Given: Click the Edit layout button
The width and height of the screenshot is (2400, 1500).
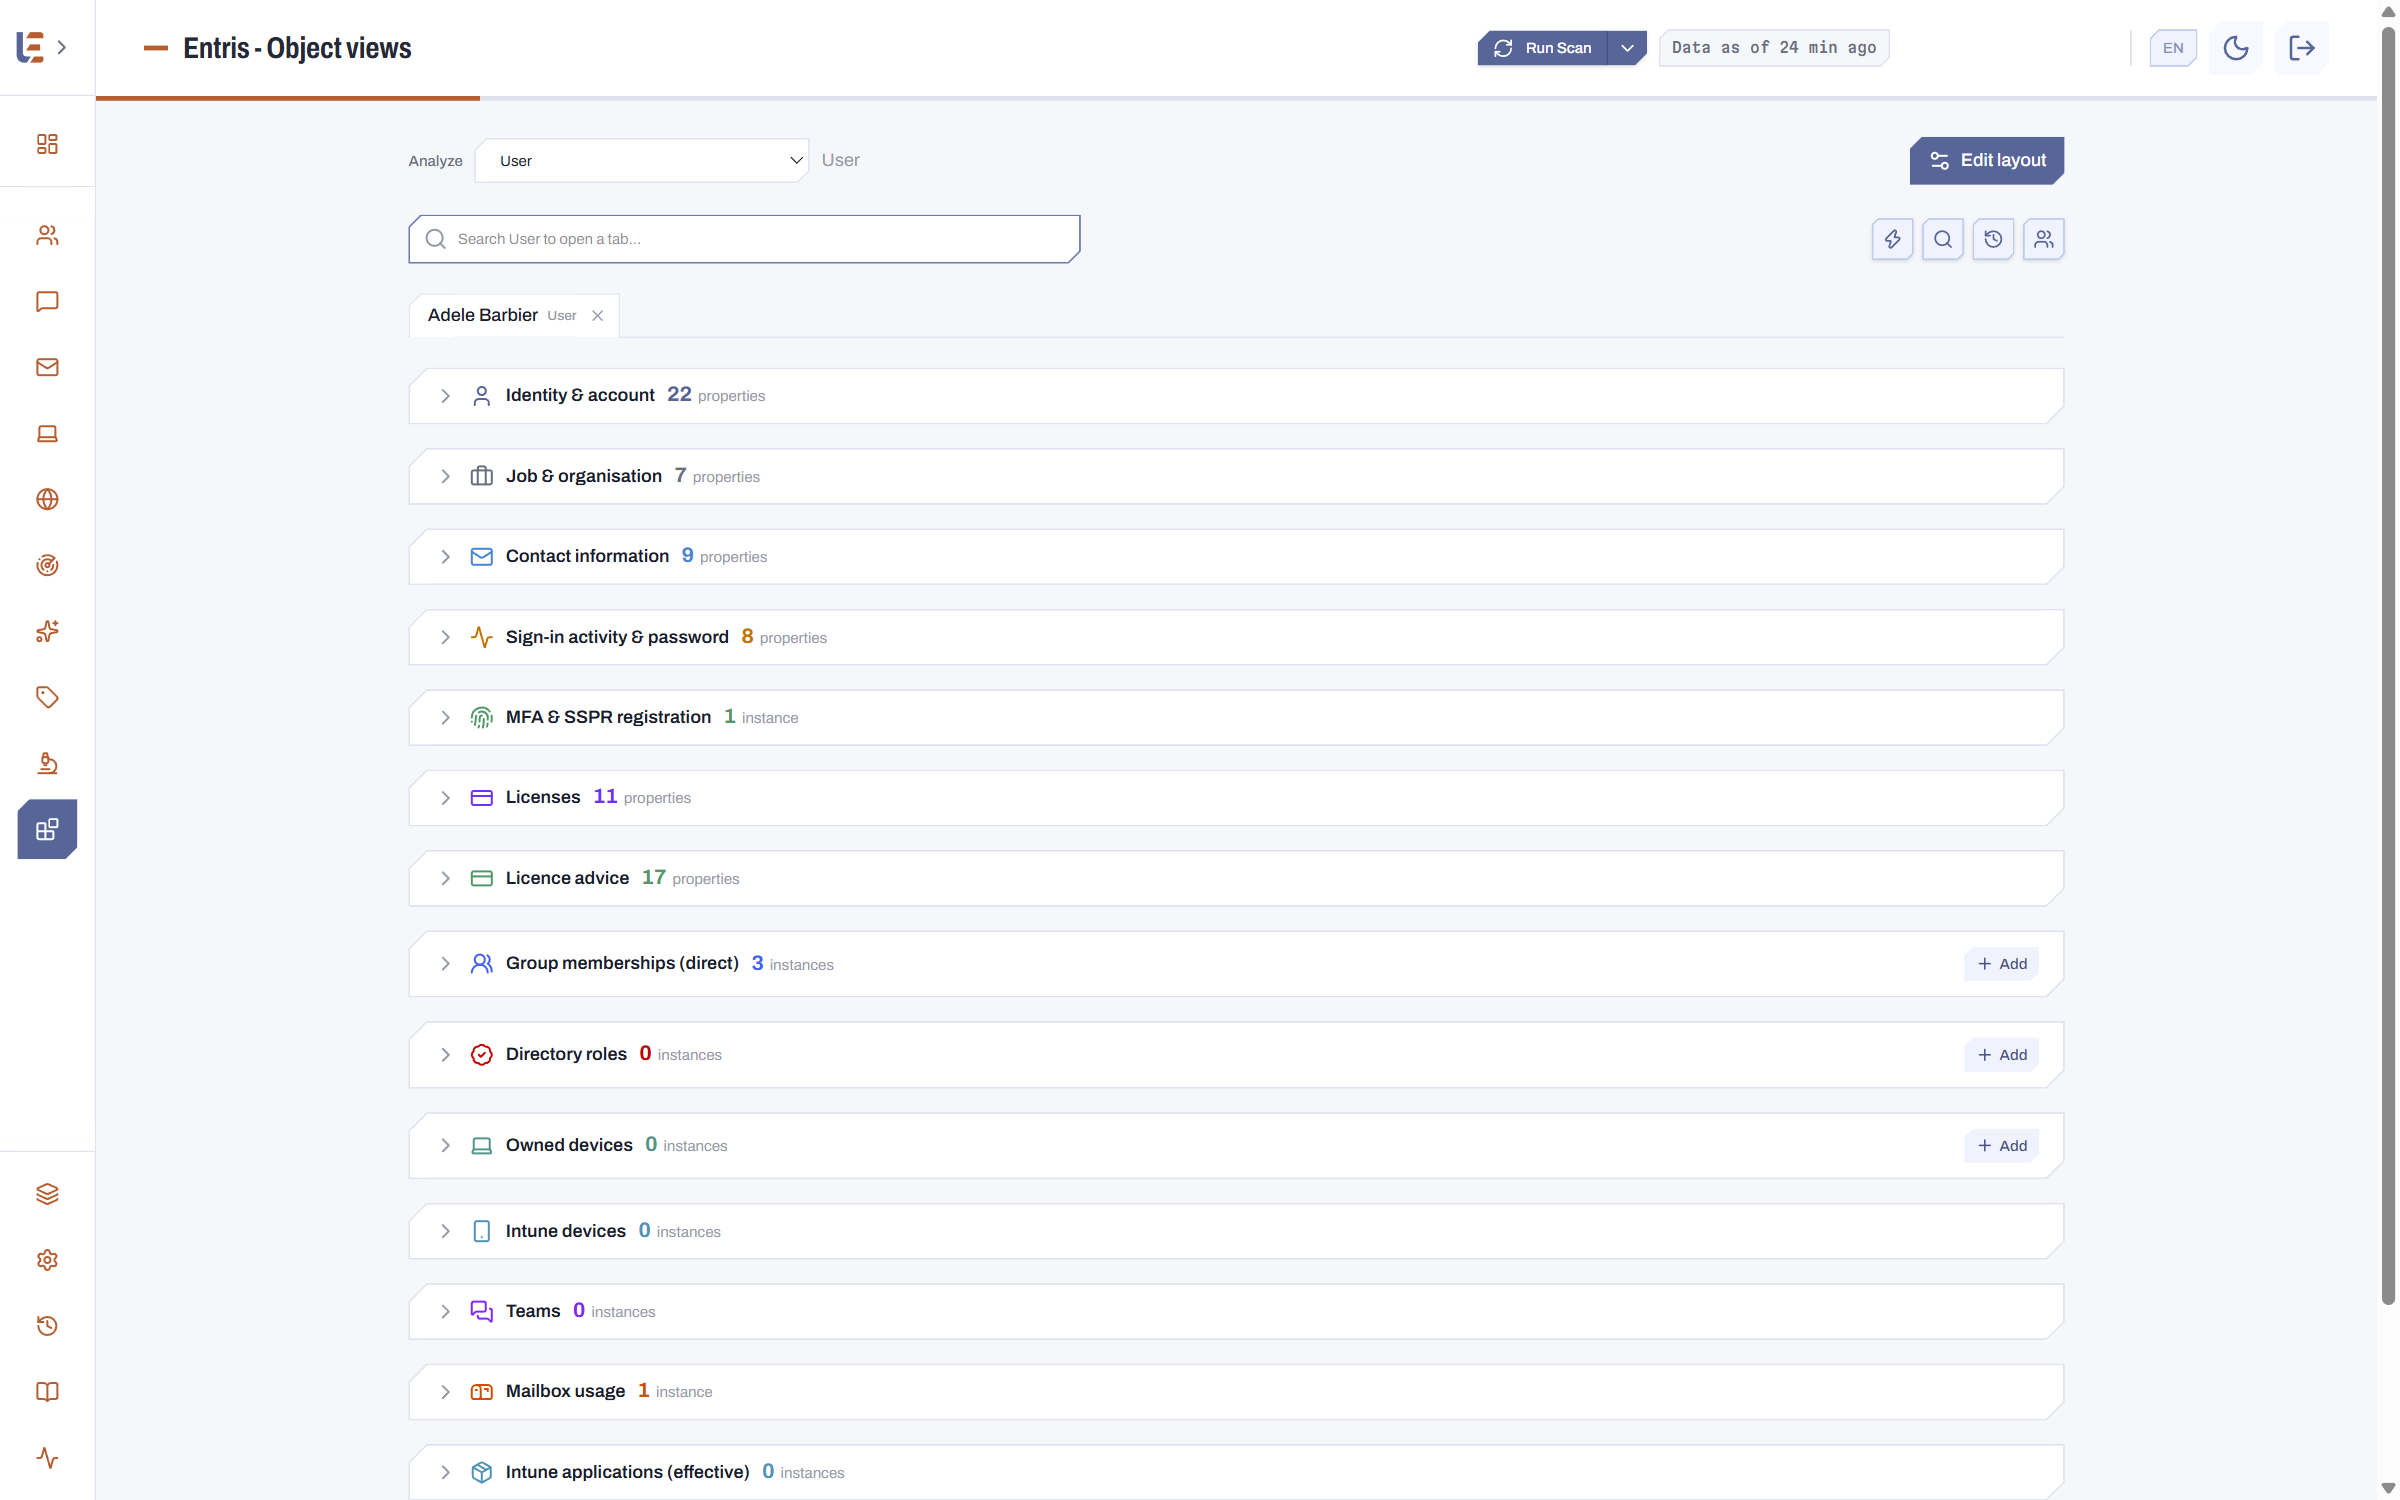Looking at the screenshot, I should tap(1987, 161).
